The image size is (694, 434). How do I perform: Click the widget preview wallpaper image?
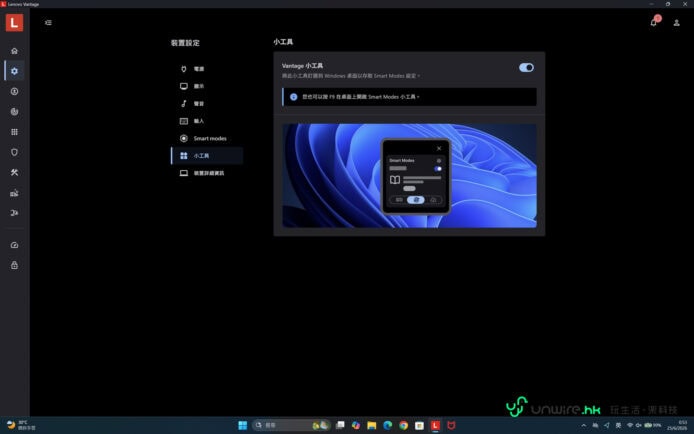point(409,176)
